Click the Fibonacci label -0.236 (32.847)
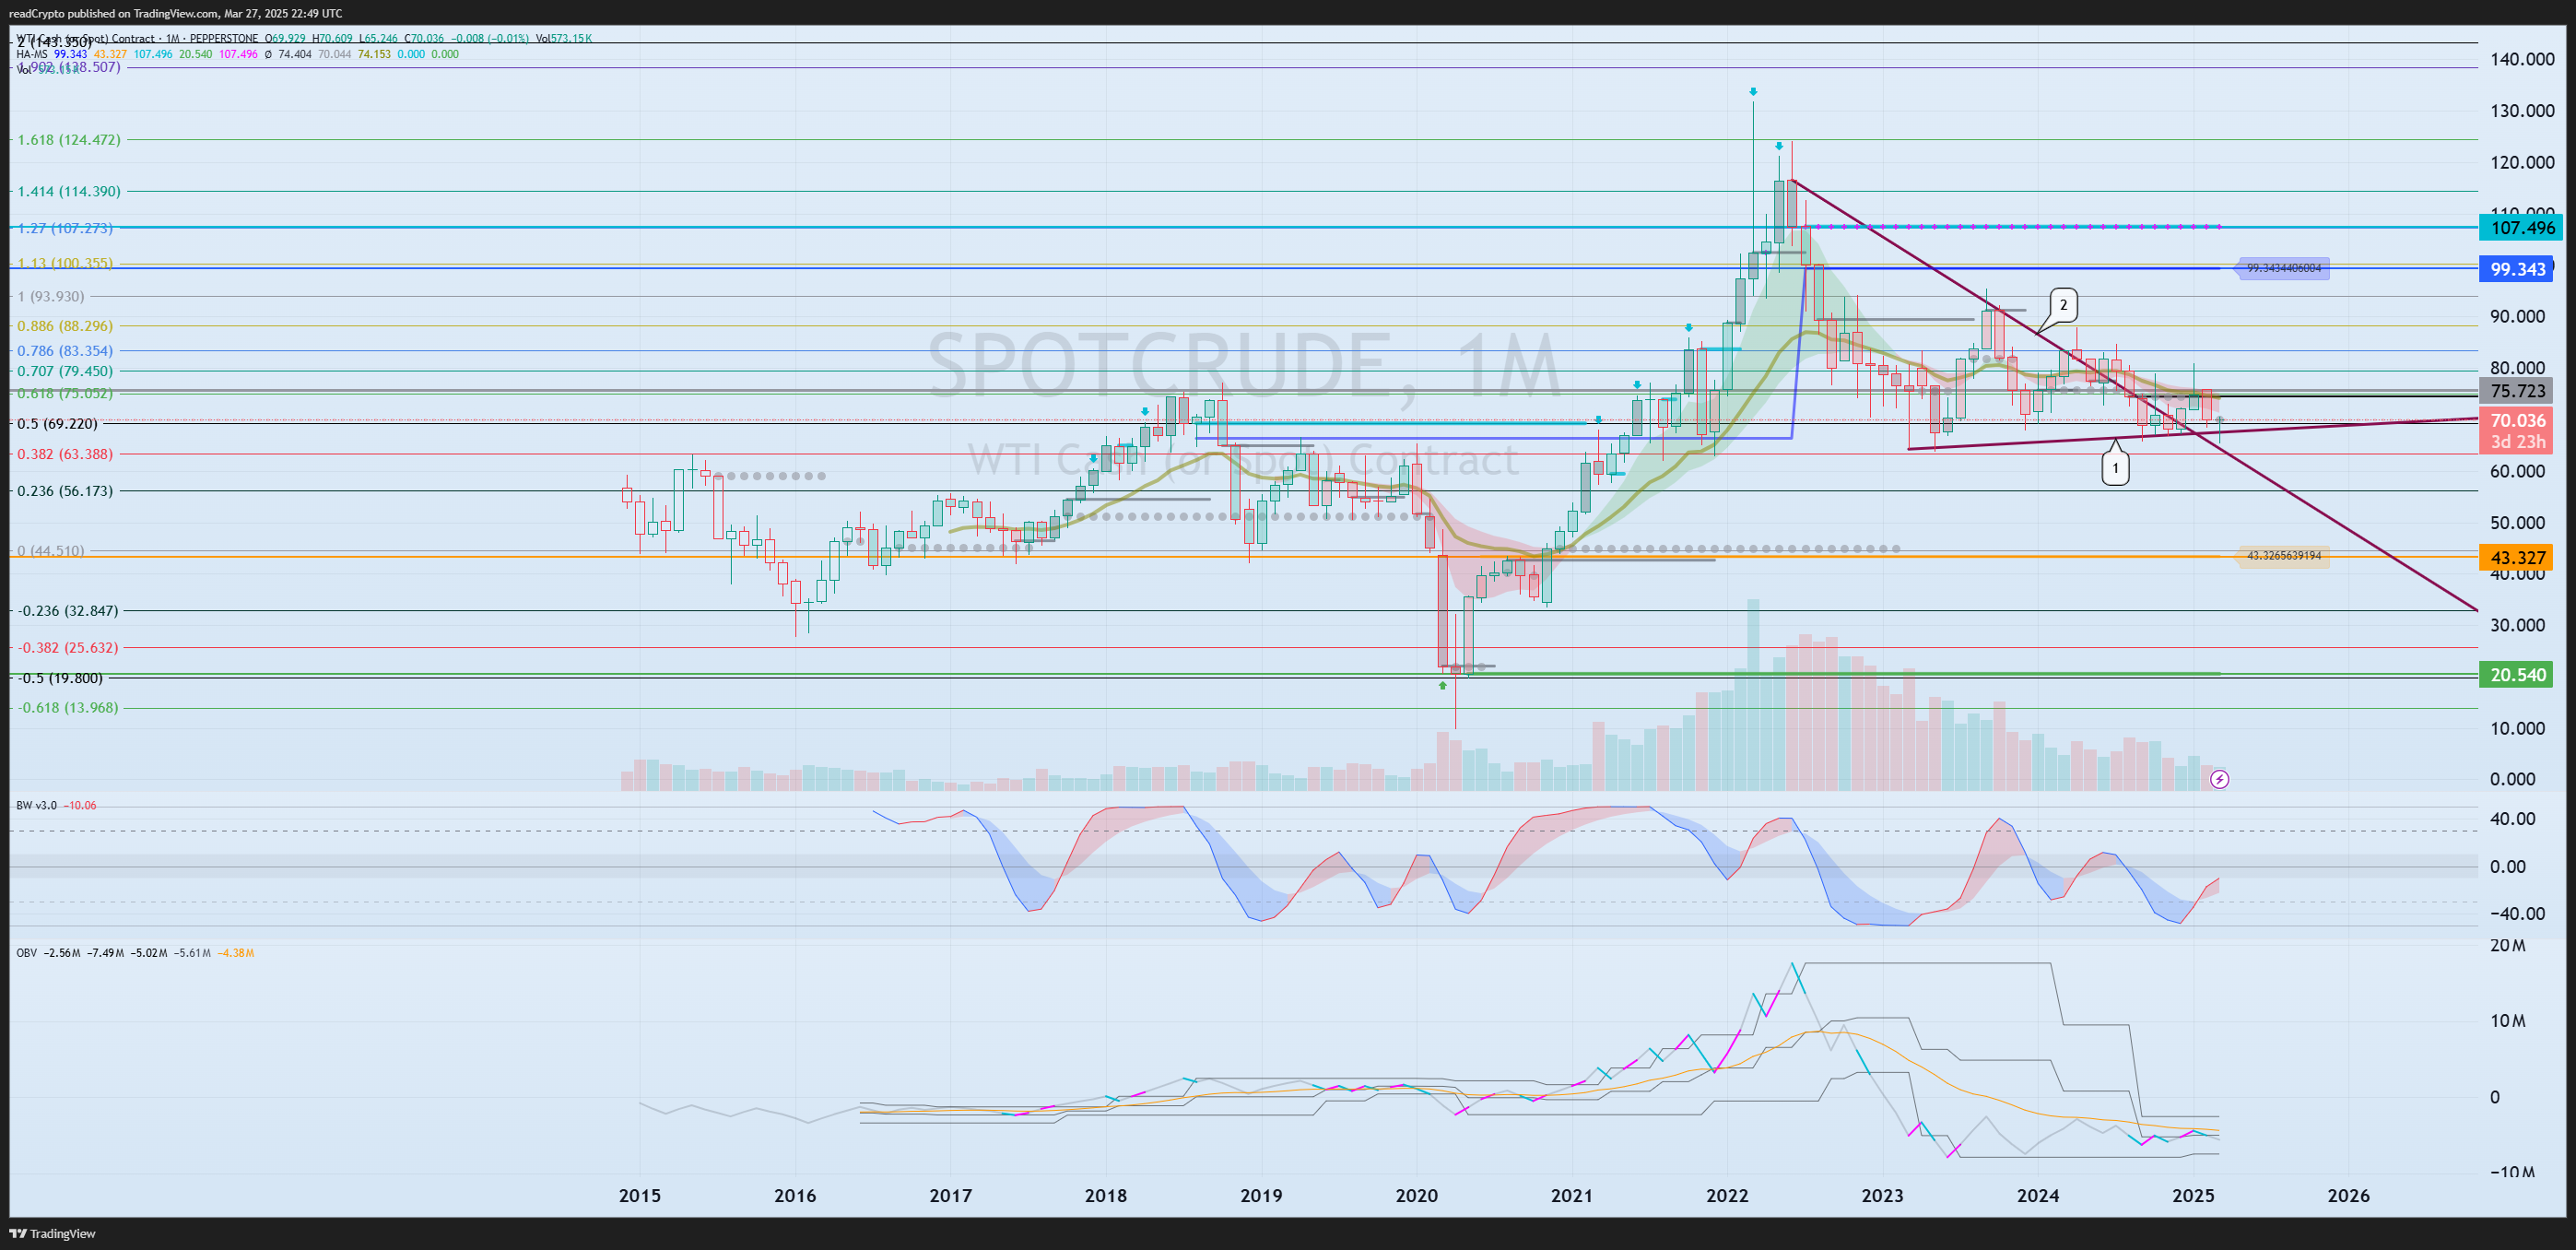The height and width of the screenshot is (1250, 2576). point(68,611)
